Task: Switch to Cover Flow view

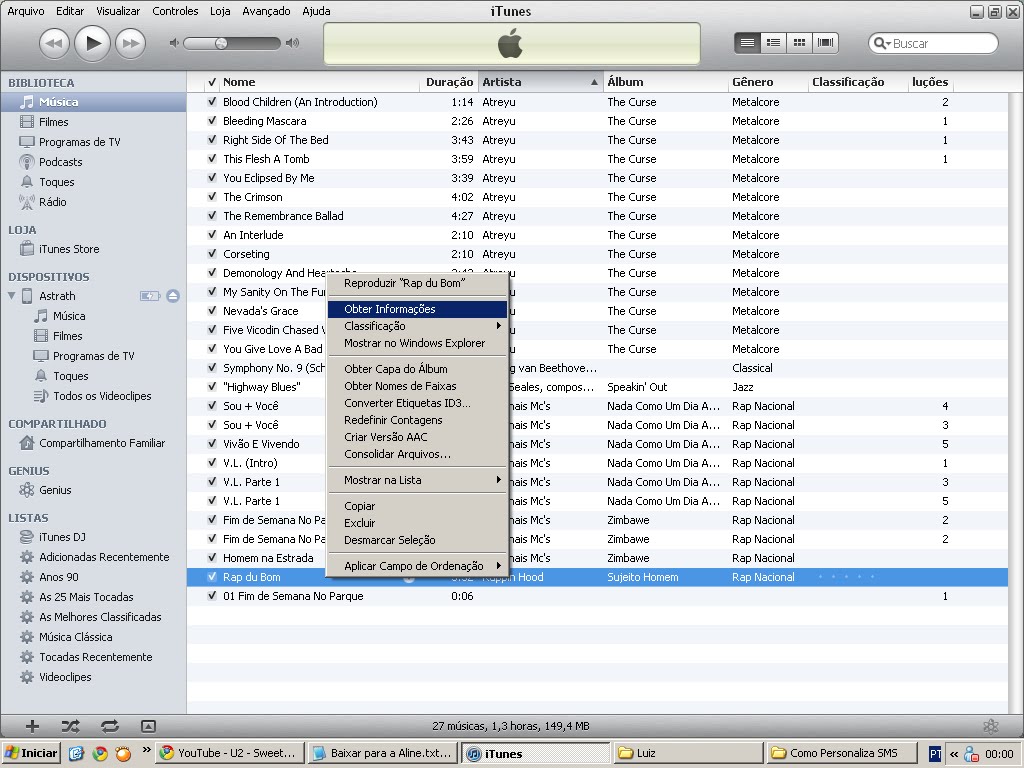Action: (825, 42)
